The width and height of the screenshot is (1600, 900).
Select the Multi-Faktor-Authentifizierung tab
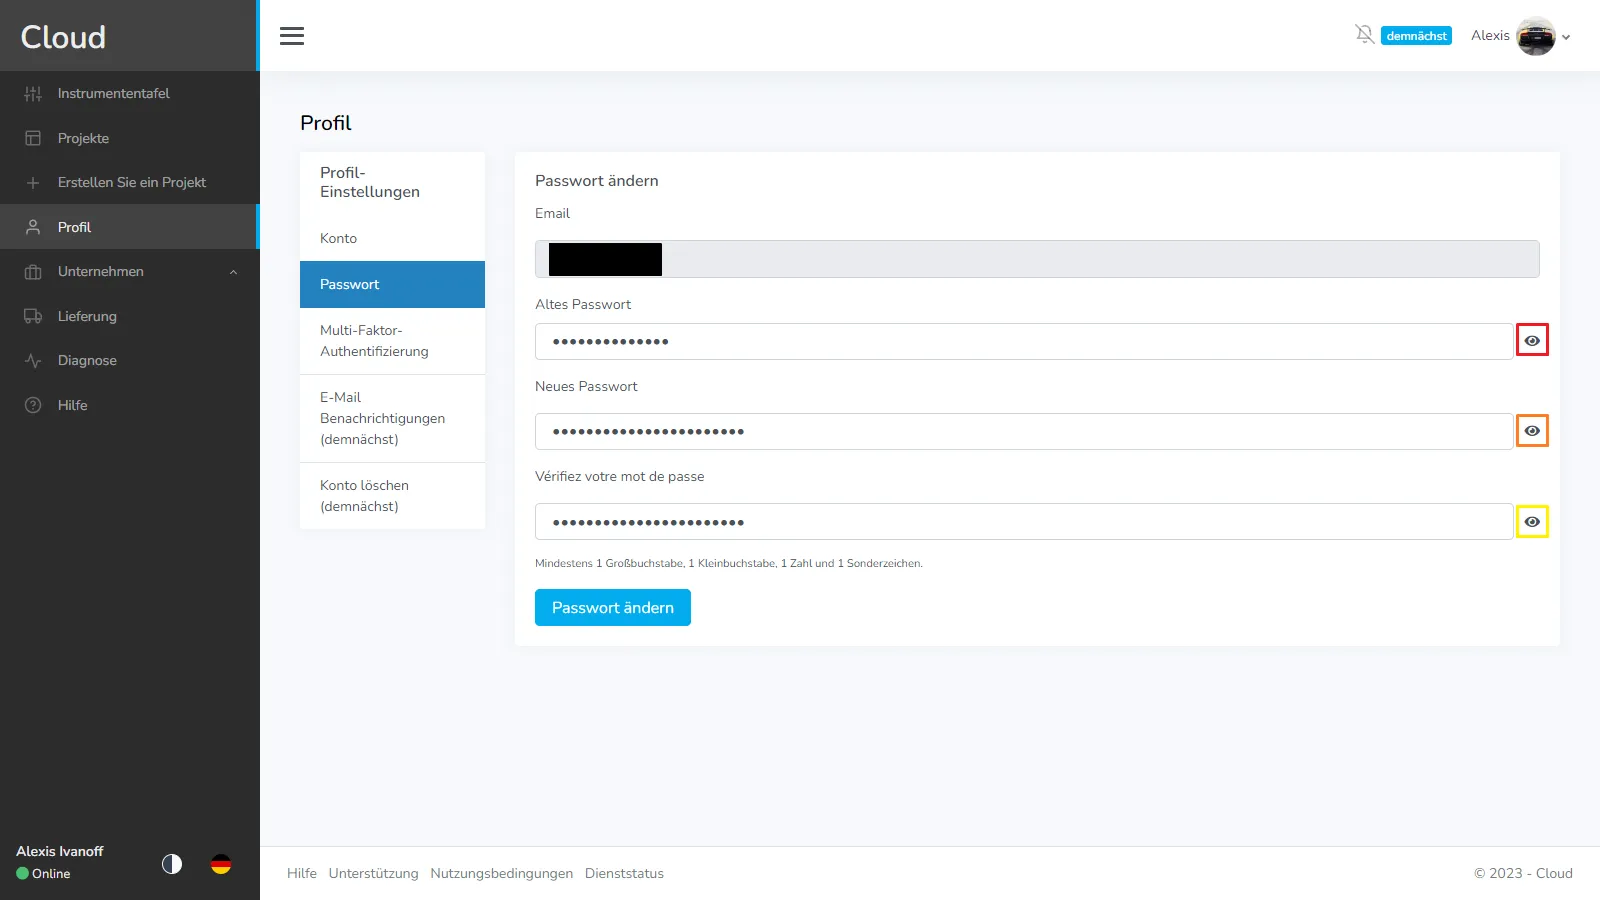coord(374,341)
